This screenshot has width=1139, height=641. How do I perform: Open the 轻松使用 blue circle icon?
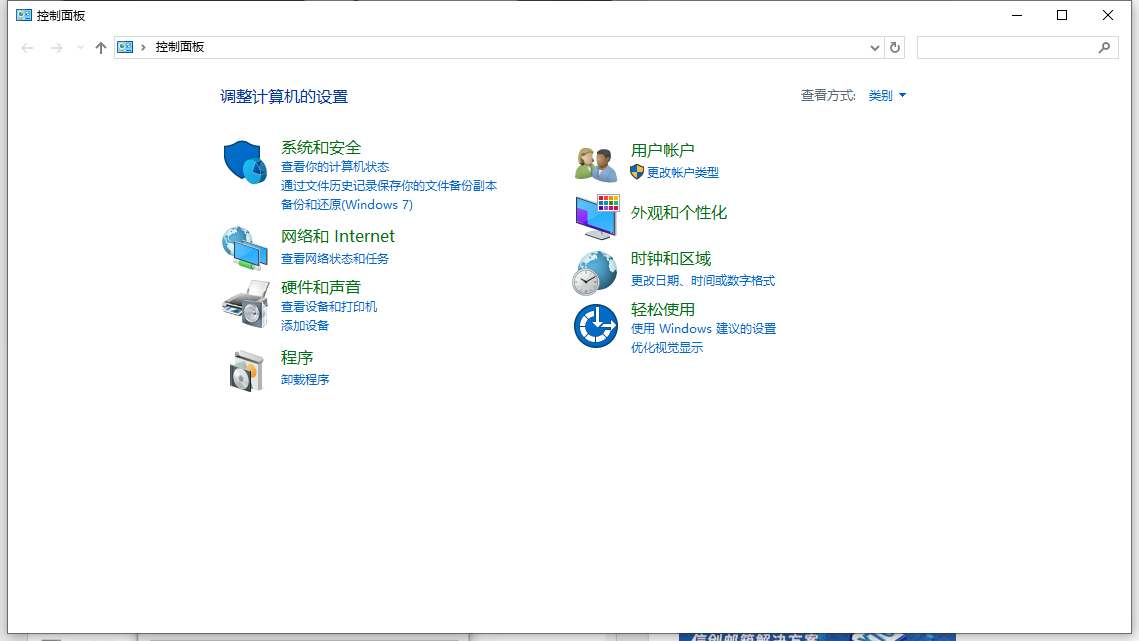click(x=595, y=326)
